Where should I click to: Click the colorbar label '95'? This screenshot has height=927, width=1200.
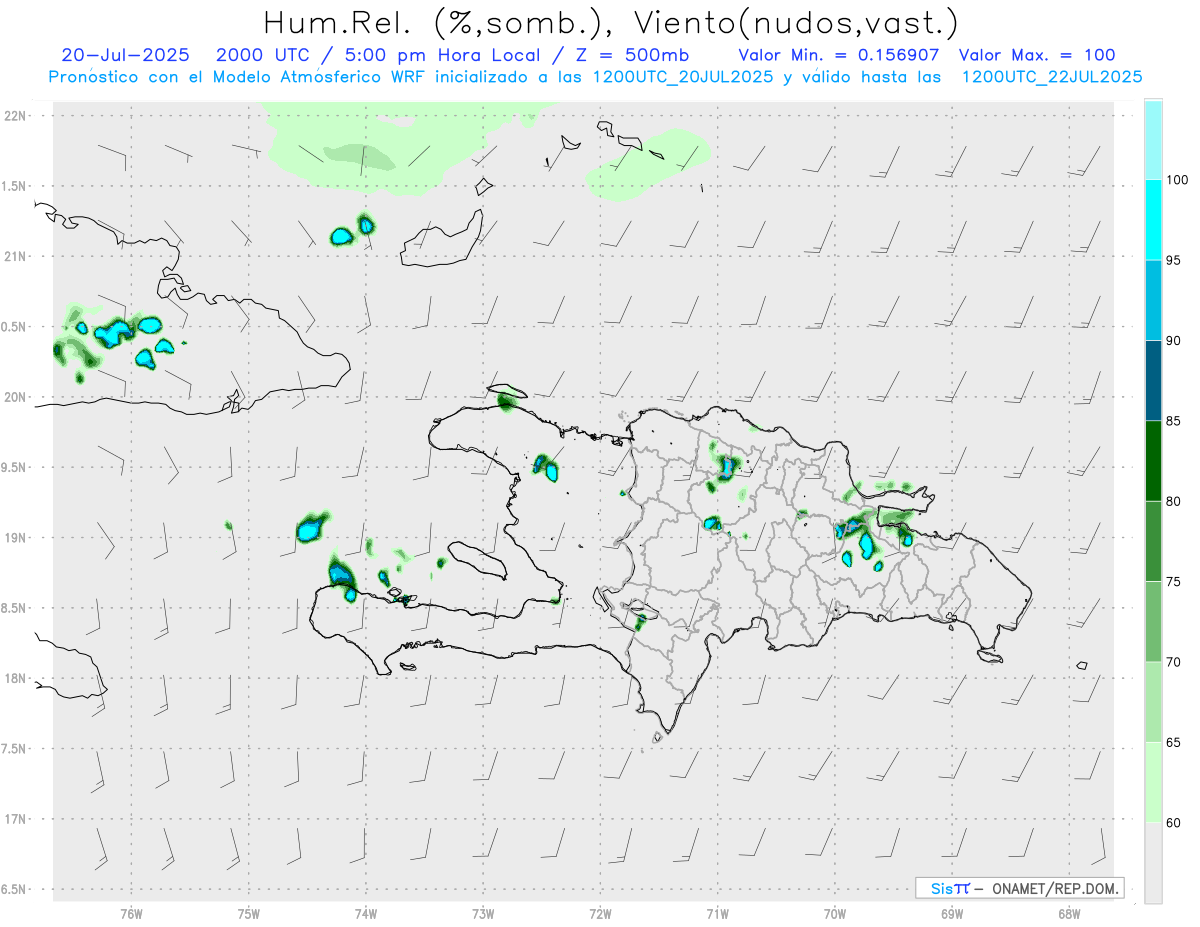[x=1175, y=260]
